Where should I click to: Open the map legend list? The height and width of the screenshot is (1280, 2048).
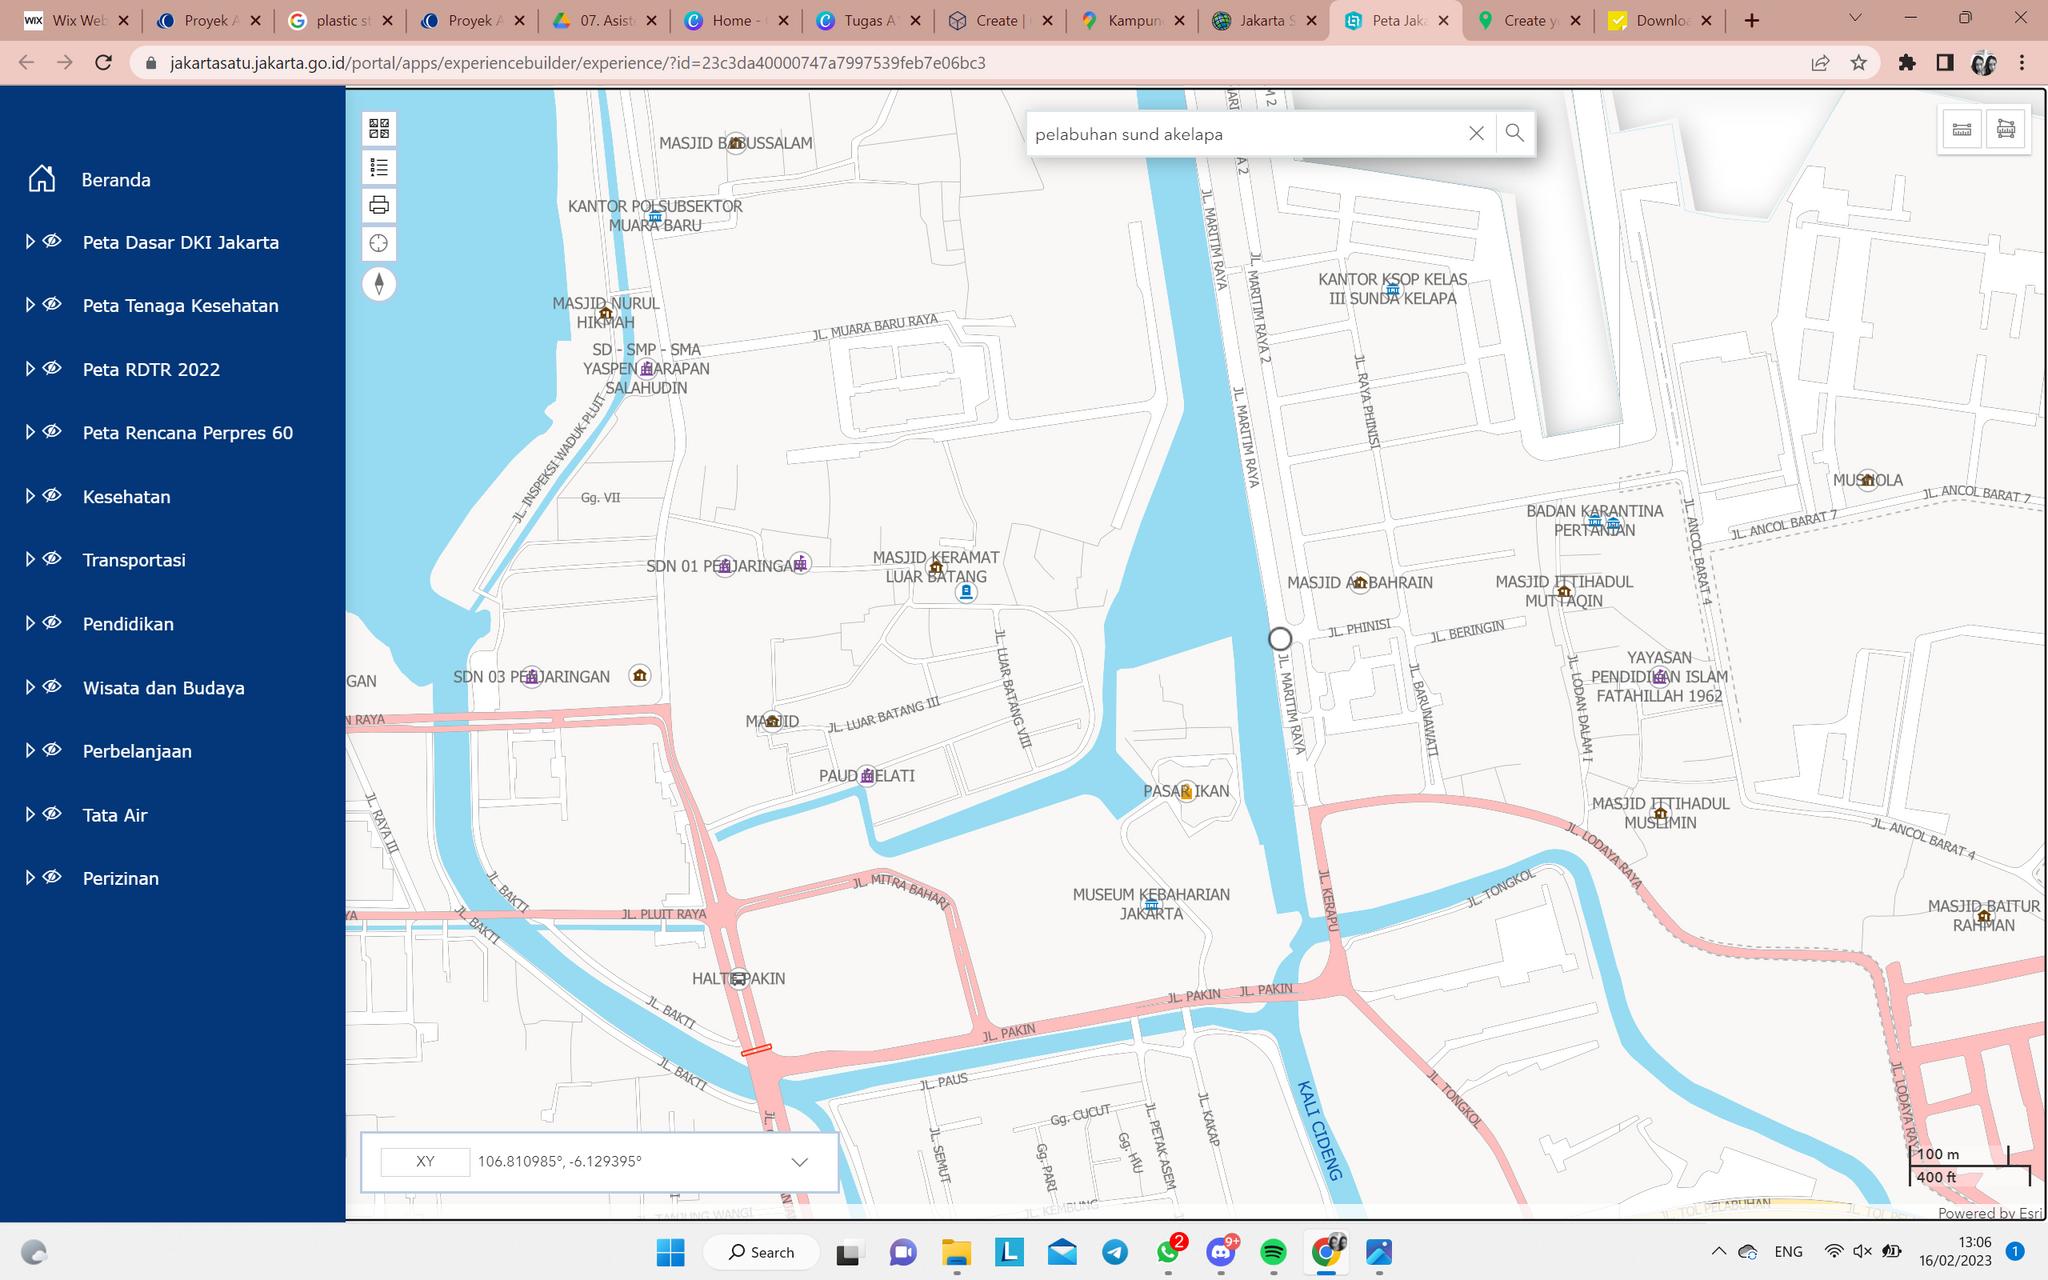pos(379,167)
